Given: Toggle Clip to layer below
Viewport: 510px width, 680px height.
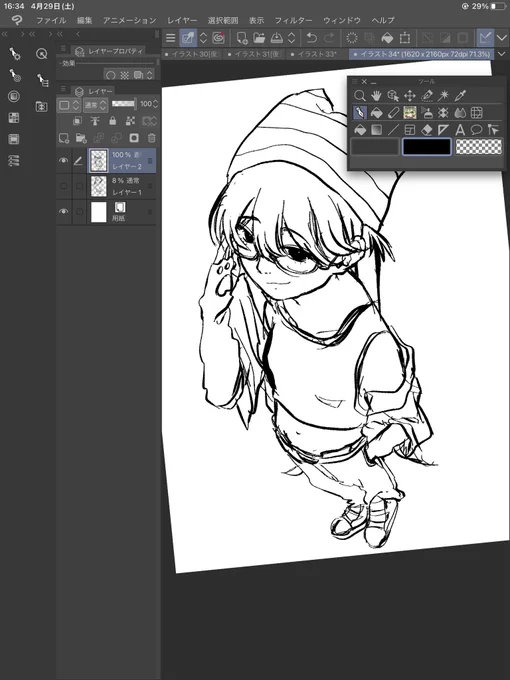Looking at the screenshot, I should coord(77,121).
